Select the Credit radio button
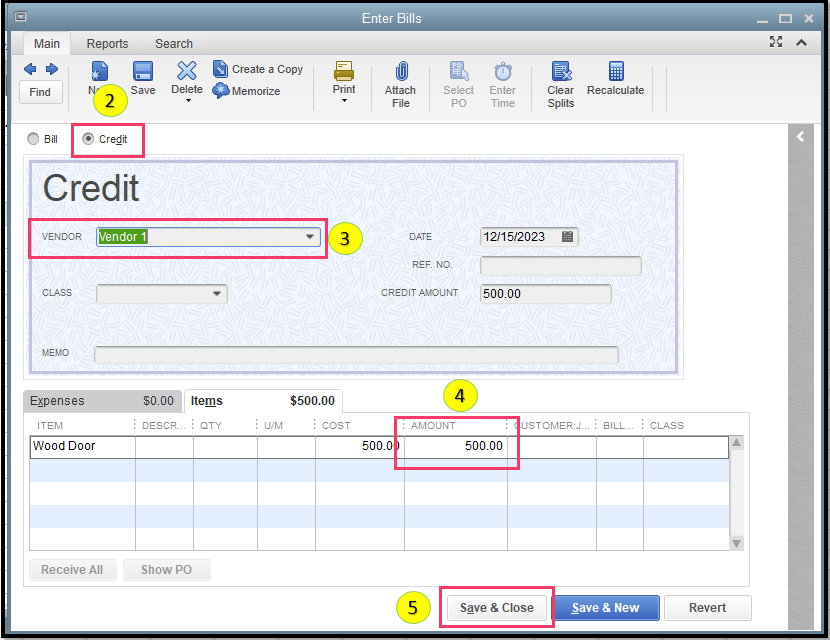Image resolution: width=830 pixels, height=640 pixels. (88, 139)
